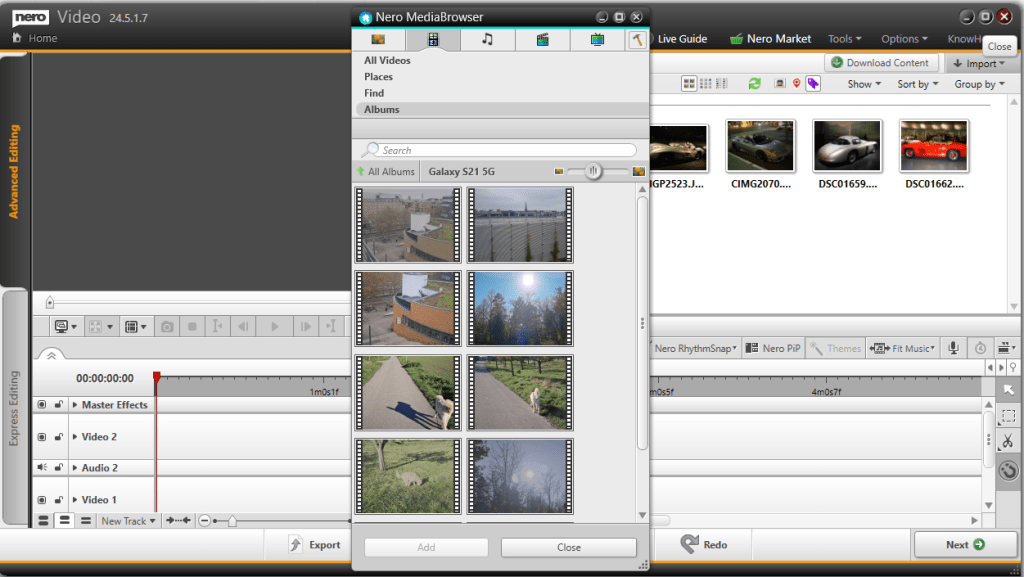Click the MediaBrowser Search field
The height and width of the screenshot is (577, 1024).
[500, 150]
